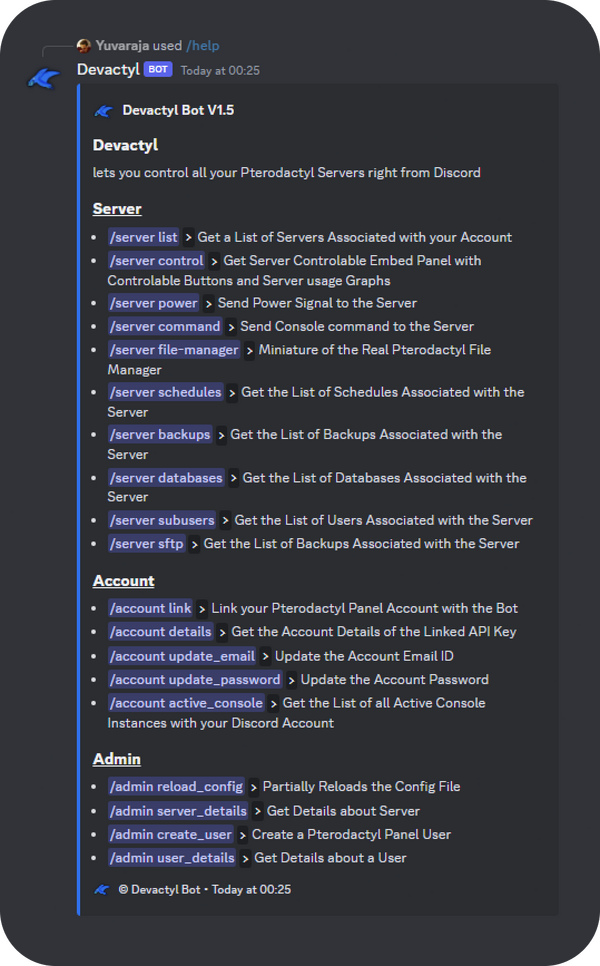Image resolution: width=600 pixels, height=966 pixels.
Task: Select the /server backups command mention
Action: click(x=158, y=434)
